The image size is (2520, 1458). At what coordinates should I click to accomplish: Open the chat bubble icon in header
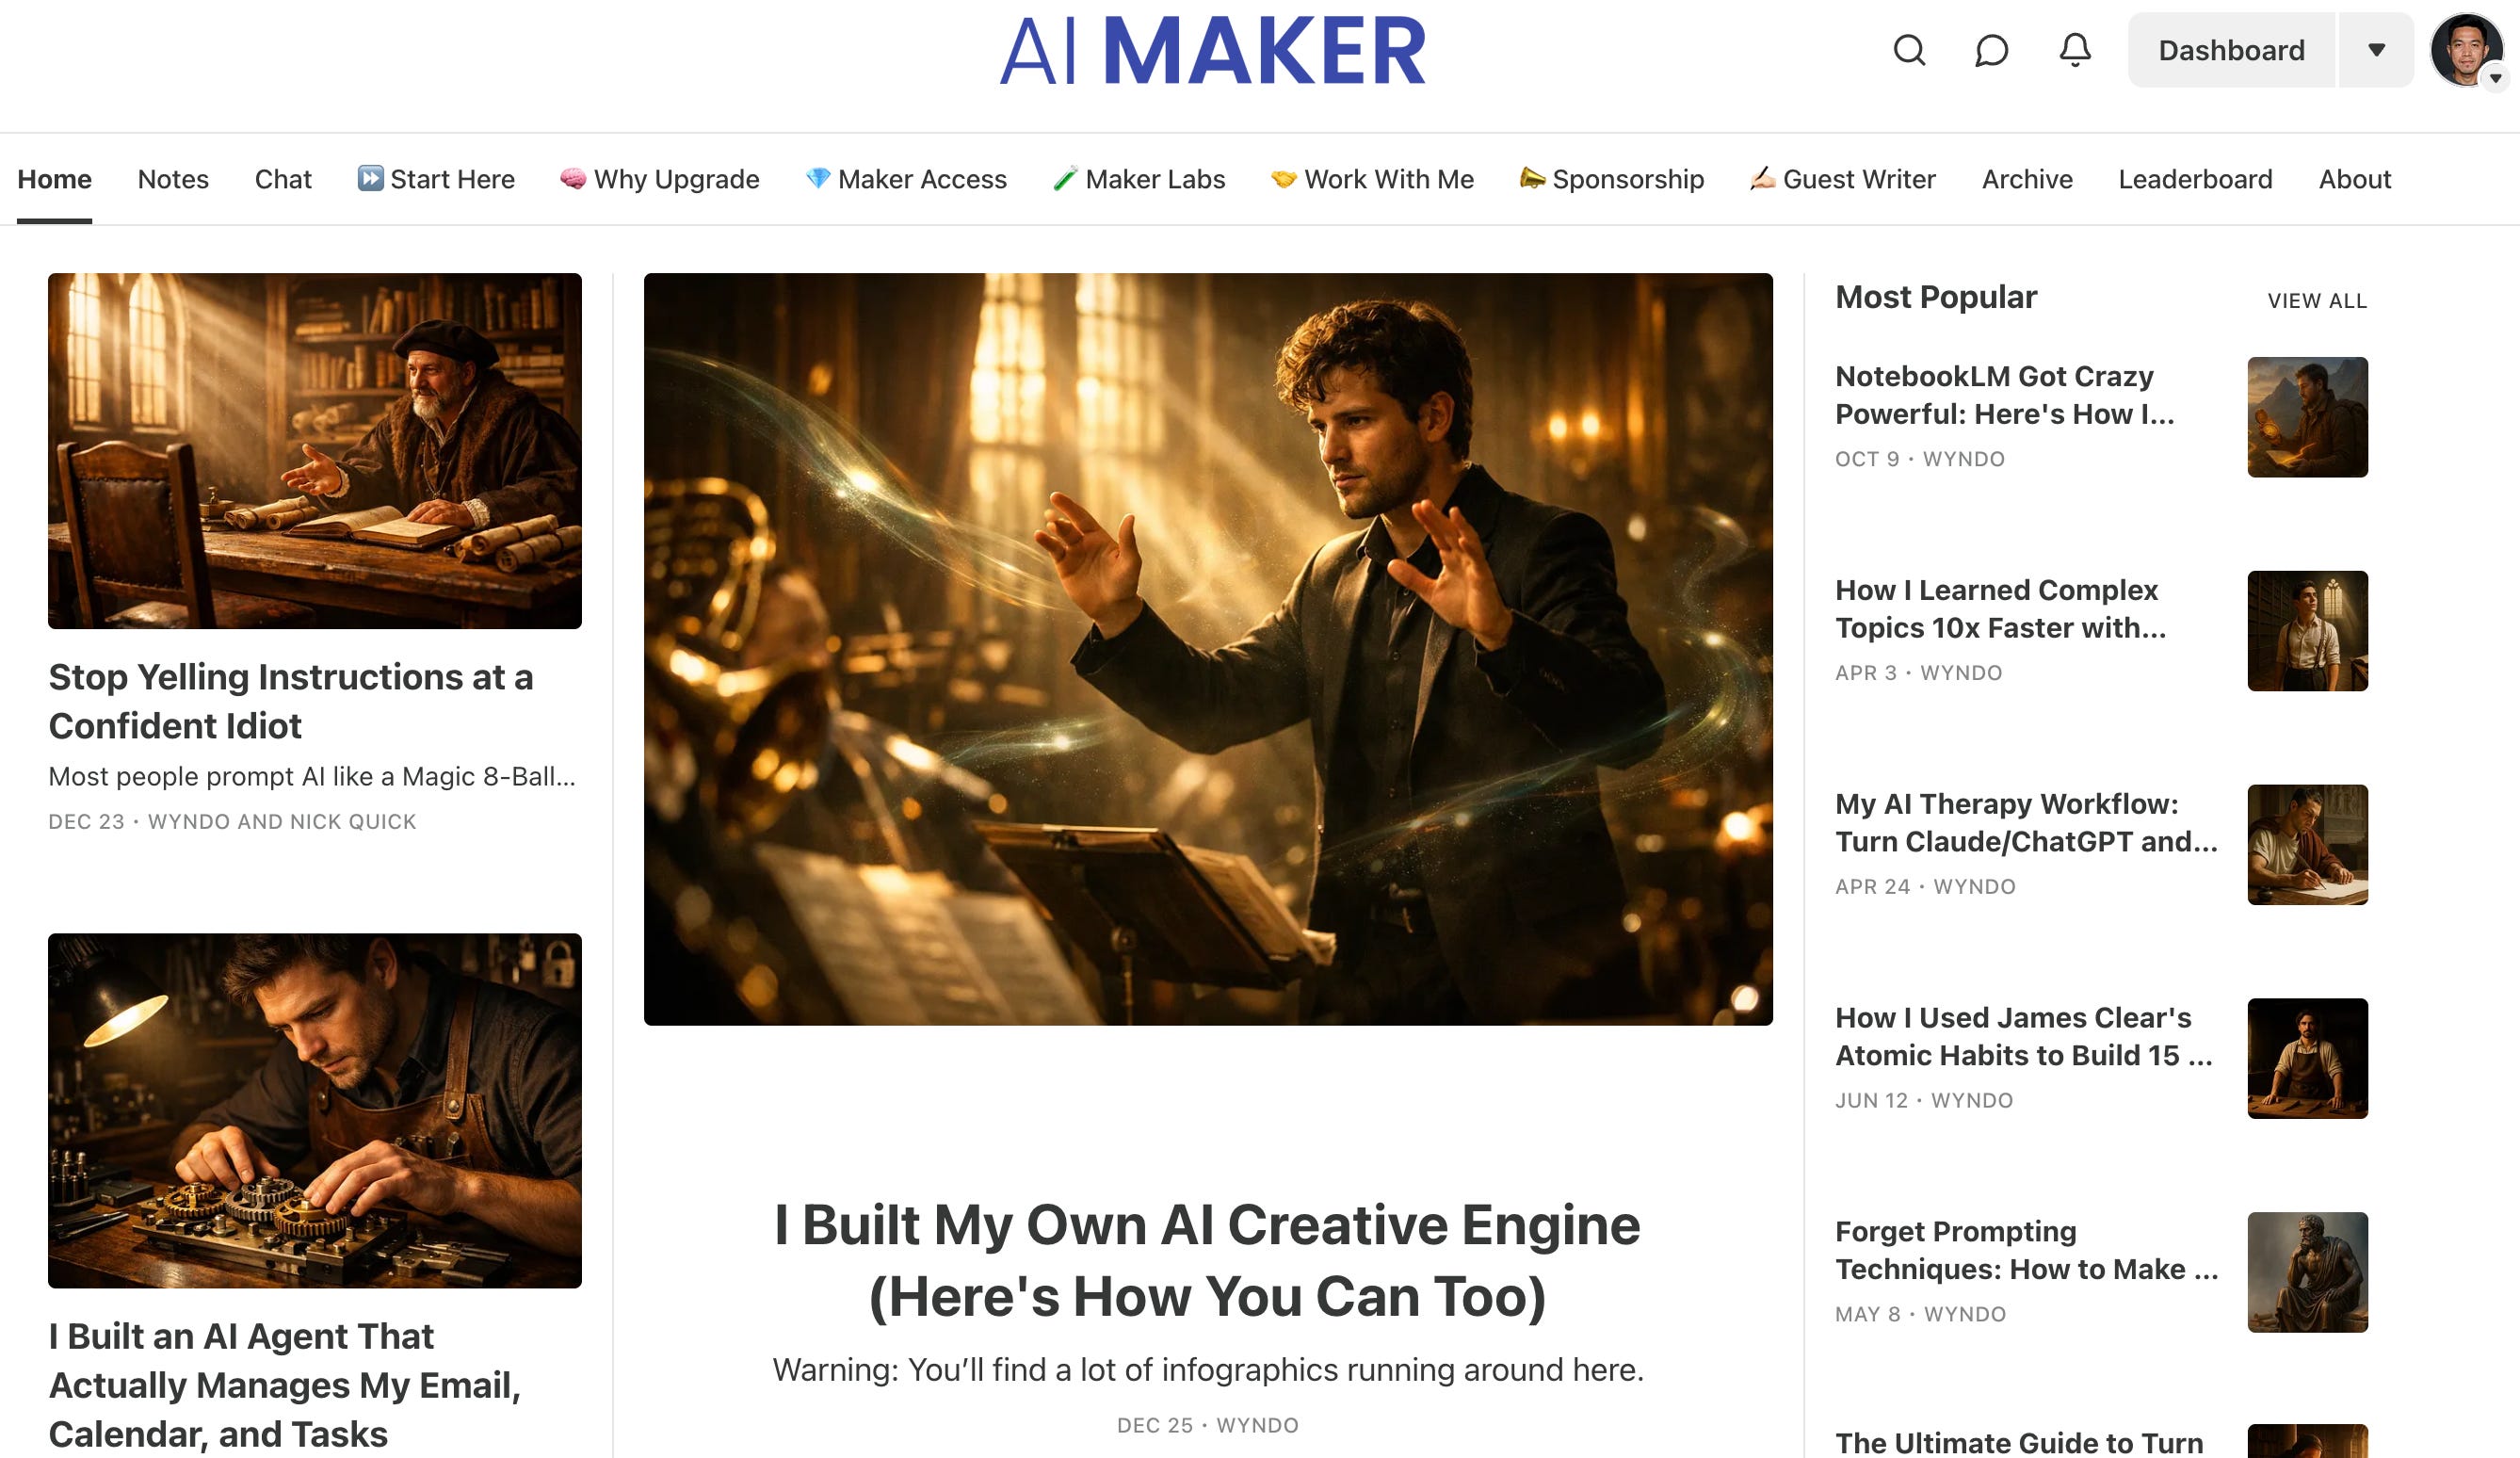point(1991,50)
